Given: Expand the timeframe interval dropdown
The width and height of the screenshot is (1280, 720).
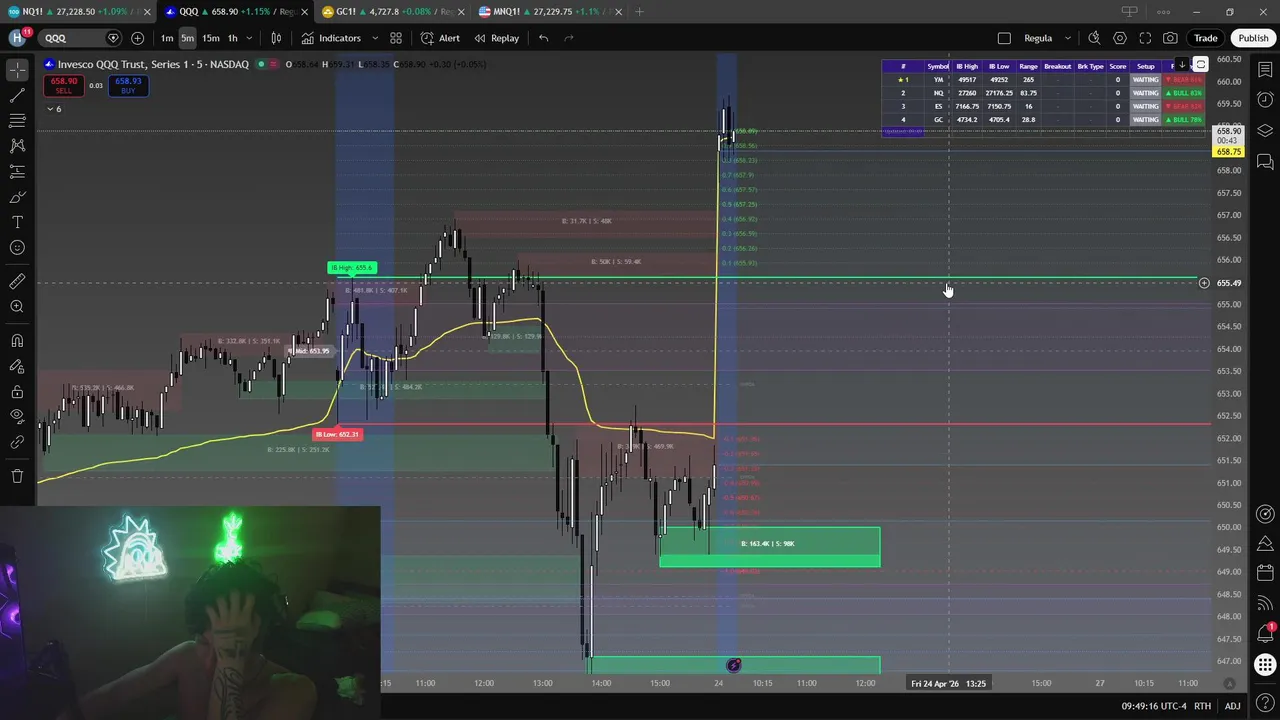Looking at the screenshot, I should point(249,38).
